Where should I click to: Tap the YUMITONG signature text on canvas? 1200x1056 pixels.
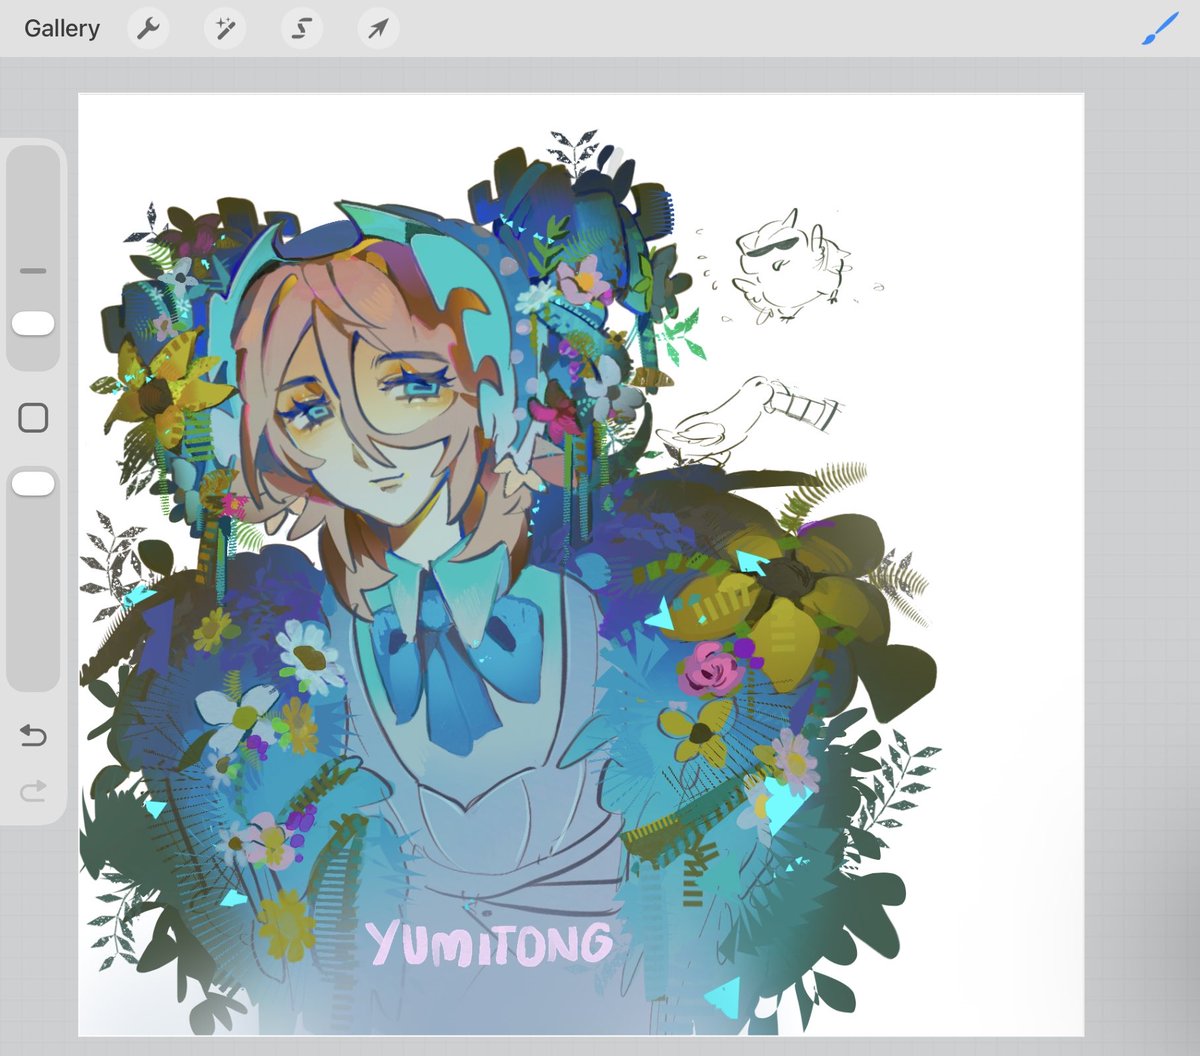tap(489, 944)
